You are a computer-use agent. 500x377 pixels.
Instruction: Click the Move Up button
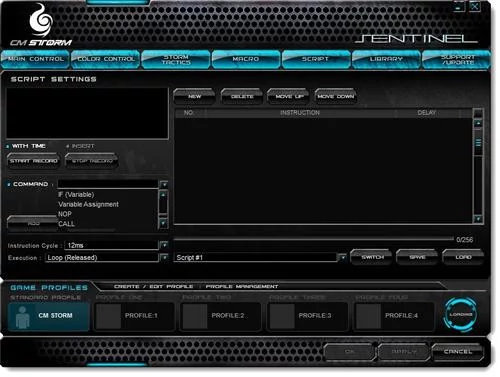click(x=289, y=96)
